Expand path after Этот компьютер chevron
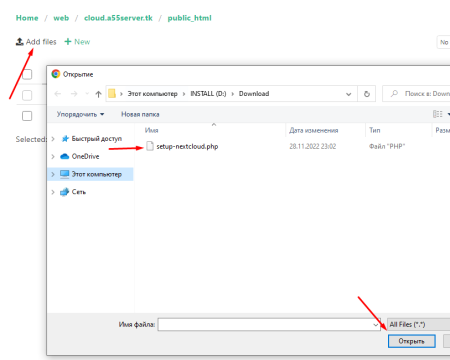The height and width of the screenshot is (360, 450). tap(184, 94)
